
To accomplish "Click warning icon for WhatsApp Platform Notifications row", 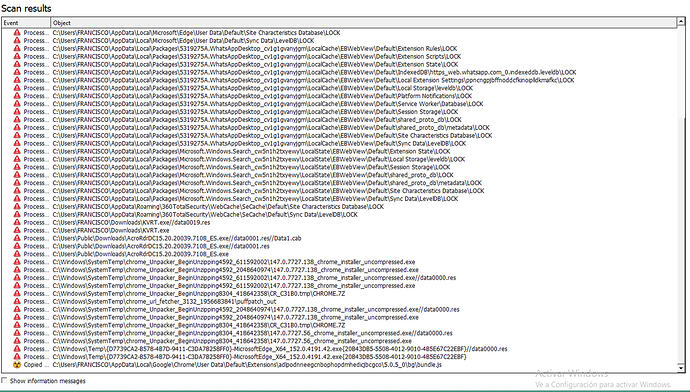I will pos(17,96).
